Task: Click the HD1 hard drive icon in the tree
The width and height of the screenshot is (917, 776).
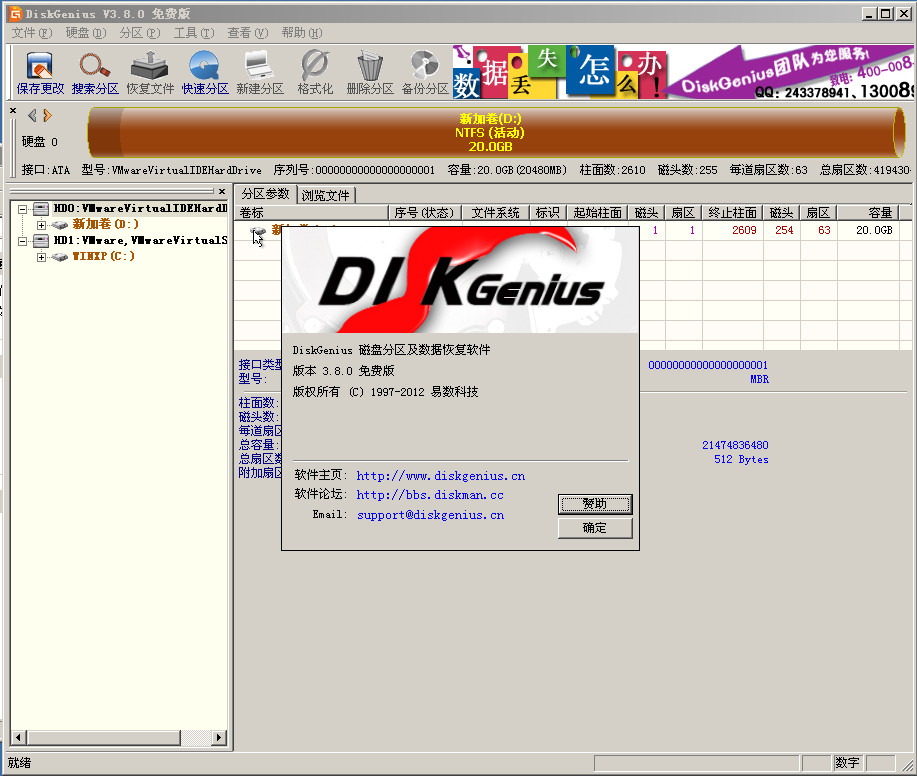Action: click(41, 240)
